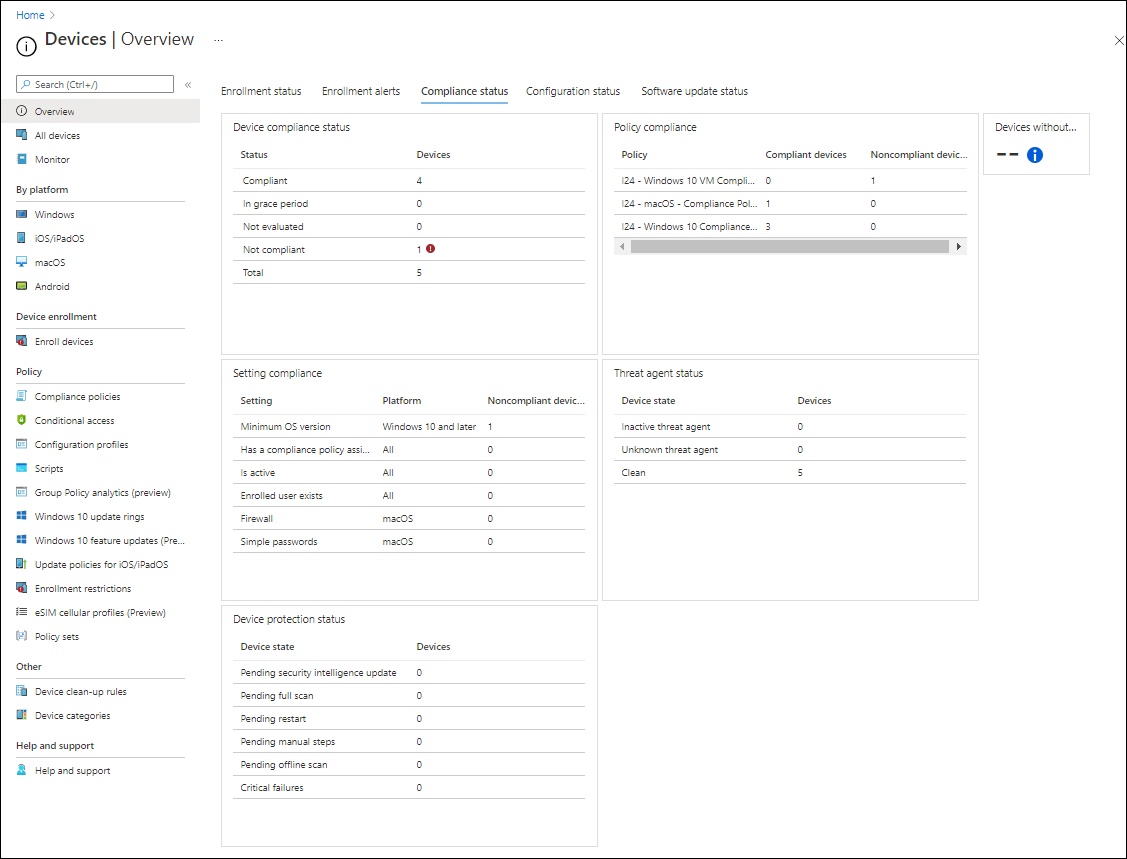Click the iOS/iPadOS platform icon
This screenshot has width=1127, height=859.
tap(22, 238)
